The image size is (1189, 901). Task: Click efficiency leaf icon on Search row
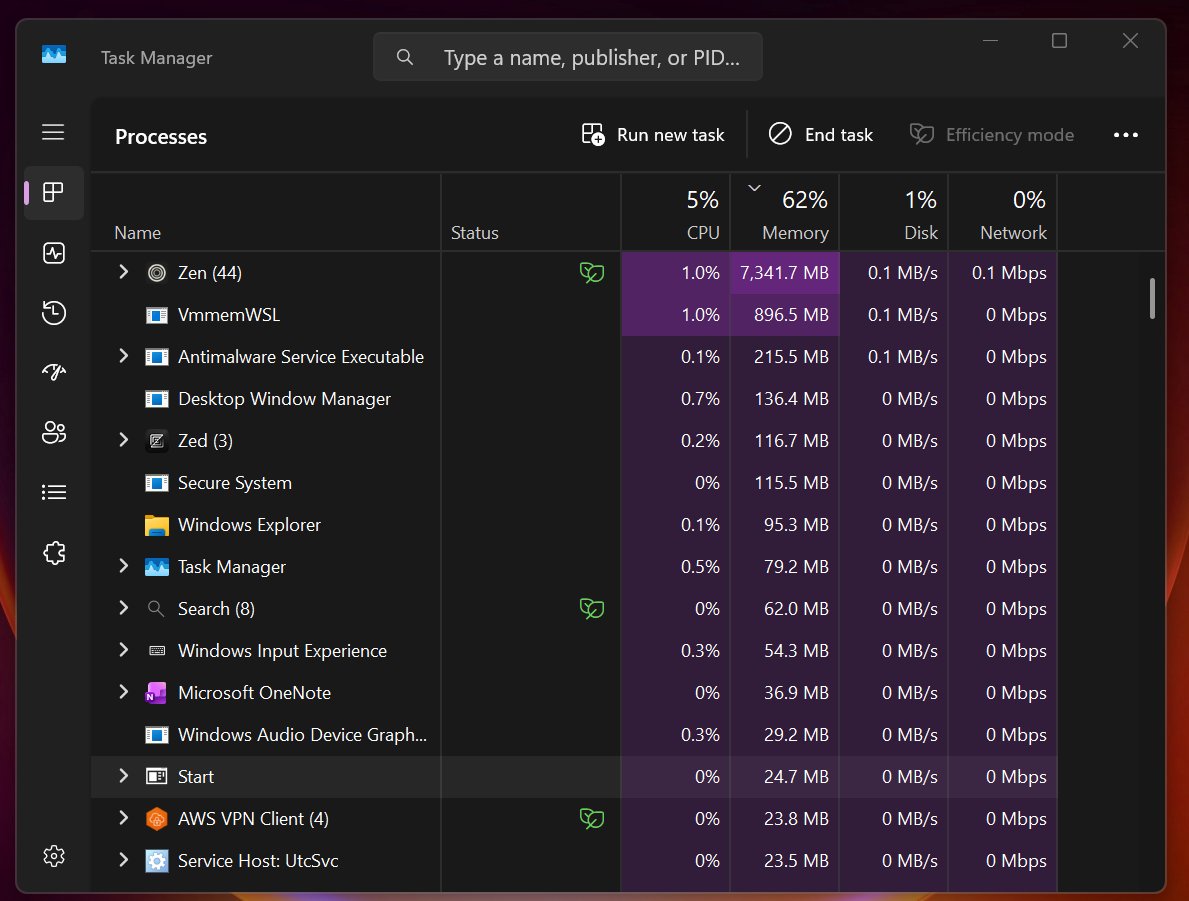click(x=591, y=608)
